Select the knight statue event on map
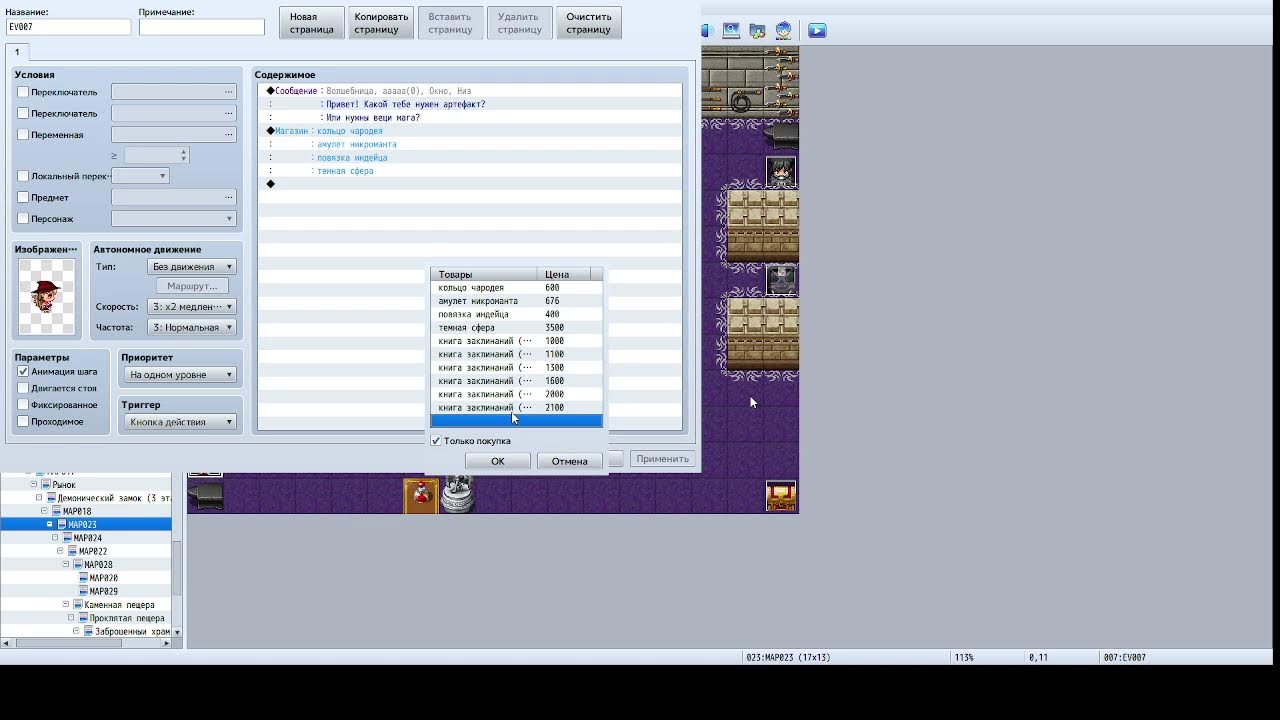 (457, 494)
